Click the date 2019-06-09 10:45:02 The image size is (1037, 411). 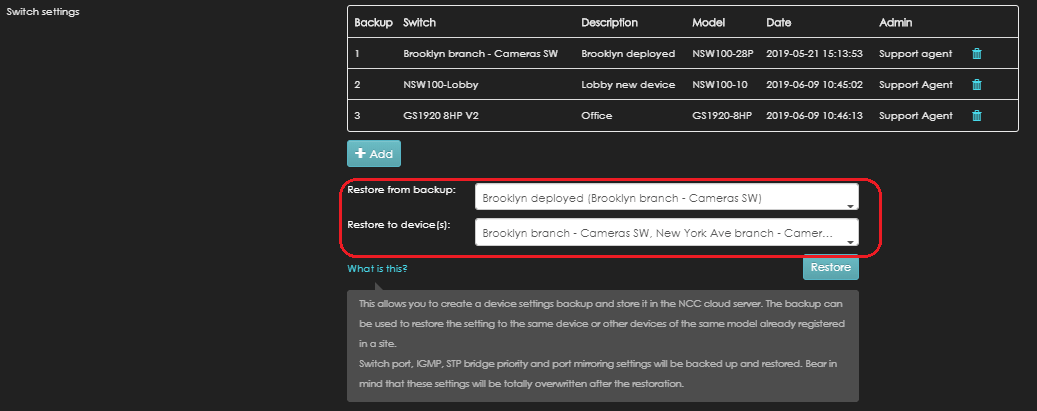pyautogui.click(x=814, y=85)
